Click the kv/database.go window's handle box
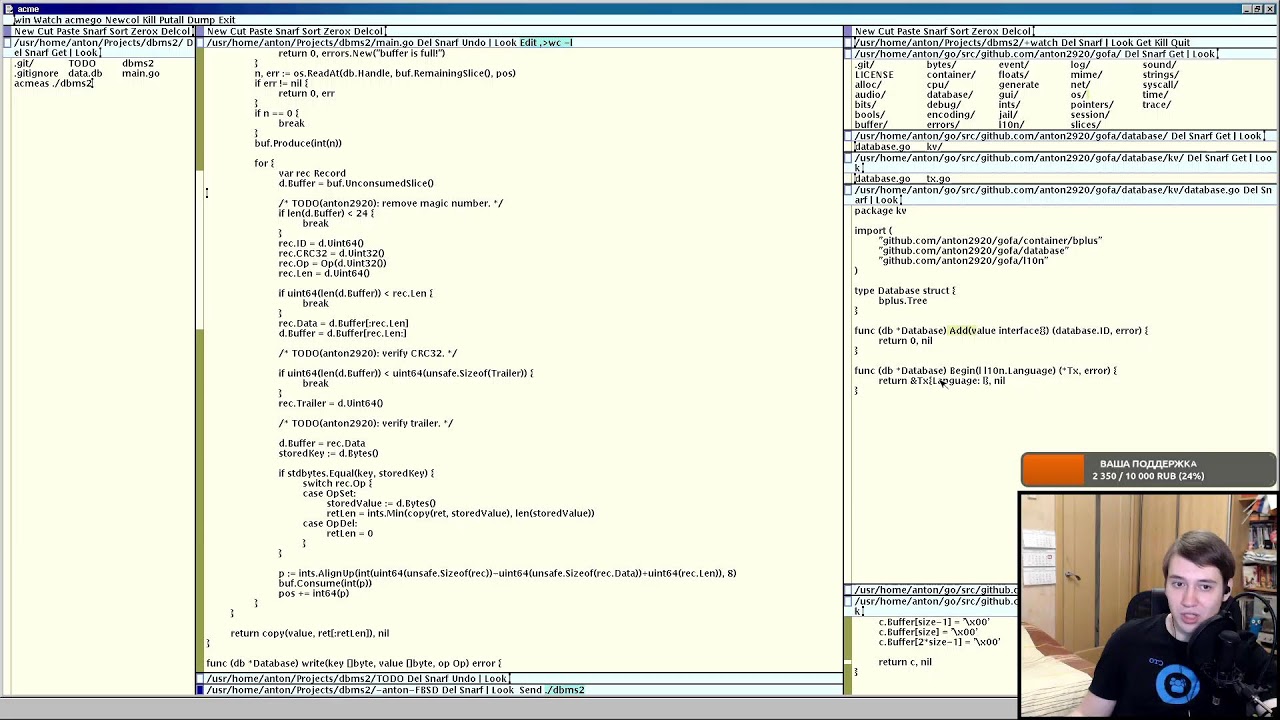1280x720 pixels. point(848,190)
